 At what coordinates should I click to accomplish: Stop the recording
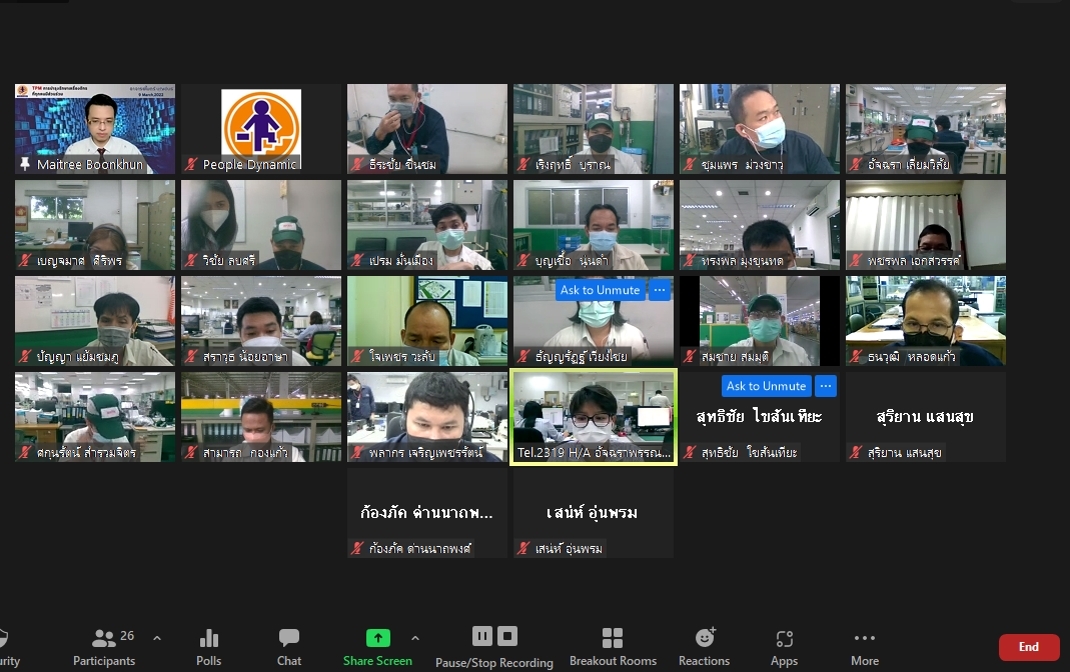point(507,636)
